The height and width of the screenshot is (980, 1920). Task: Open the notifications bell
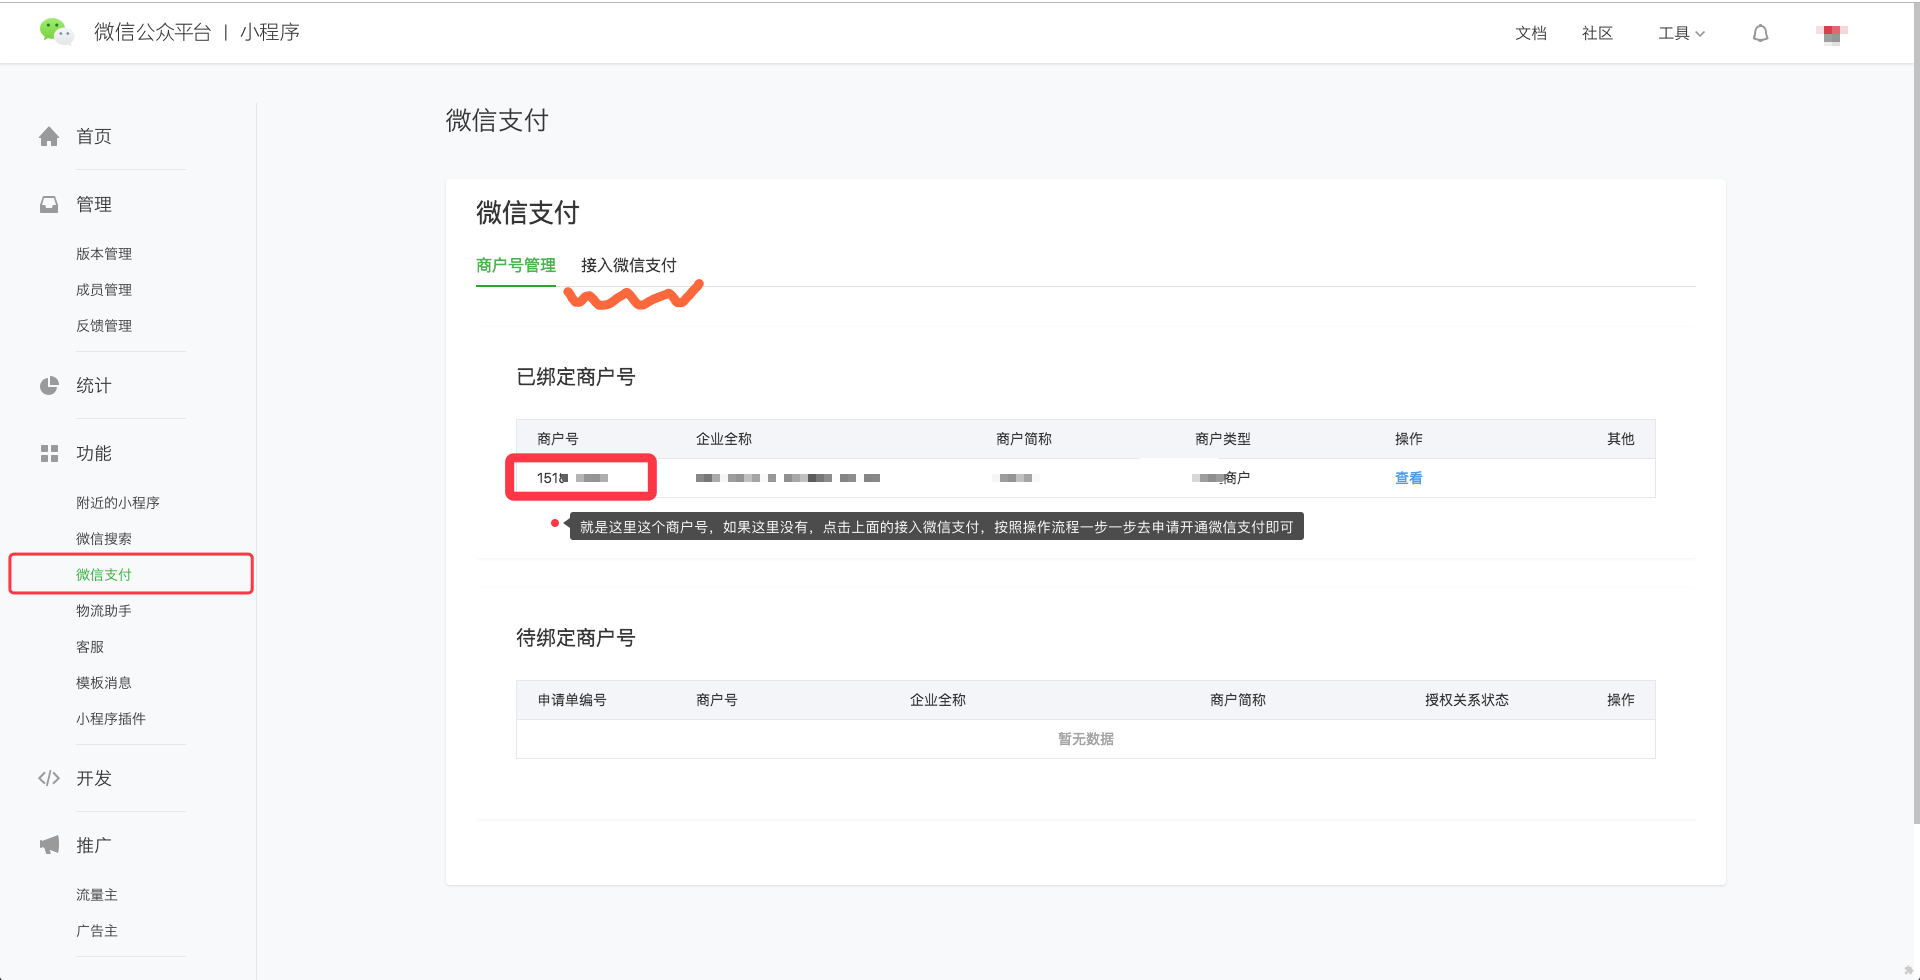click(x=1761, y=33)
